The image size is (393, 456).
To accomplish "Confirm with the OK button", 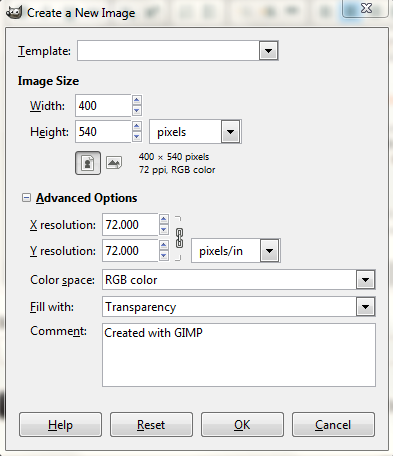I will pyautogui.click(x=242, y=425).
